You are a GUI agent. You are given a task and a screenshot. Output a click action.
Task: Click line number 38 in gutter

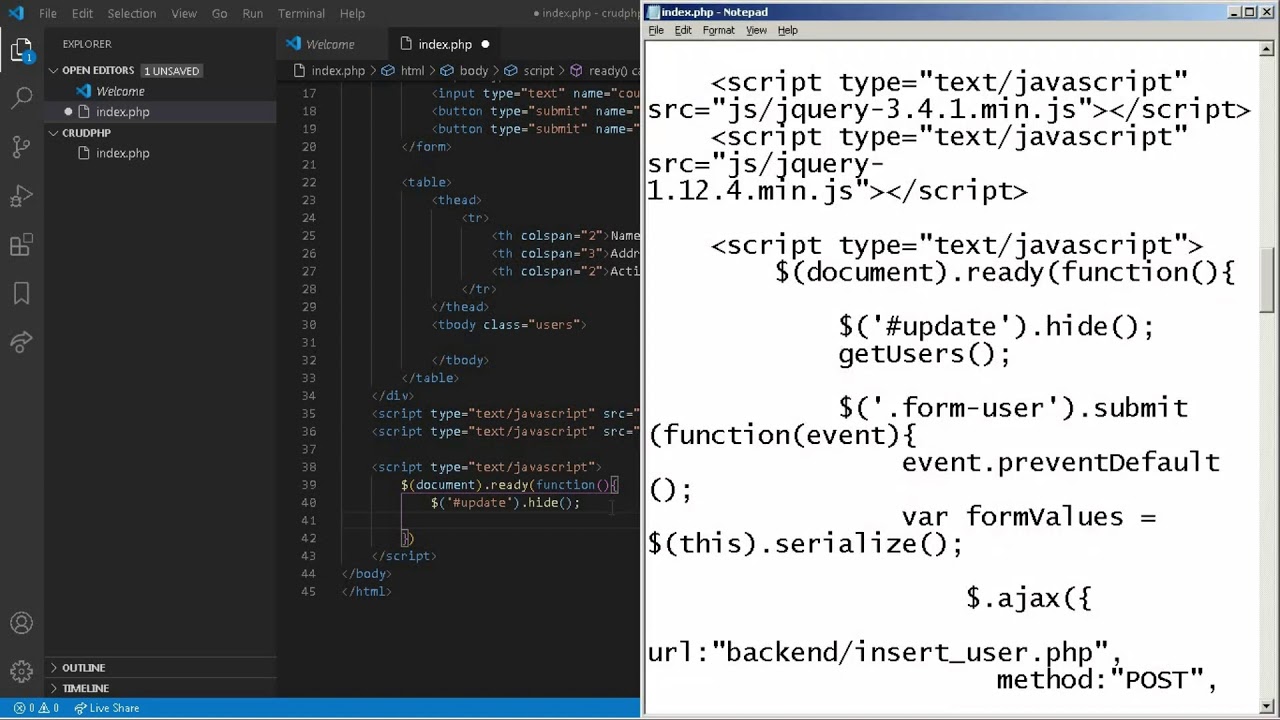[308, 467]
